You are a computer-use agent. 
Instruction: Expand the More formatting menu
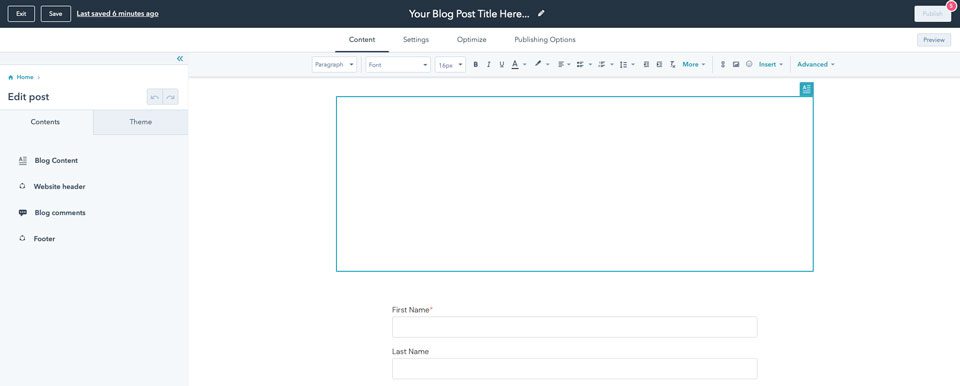[694, 64]
